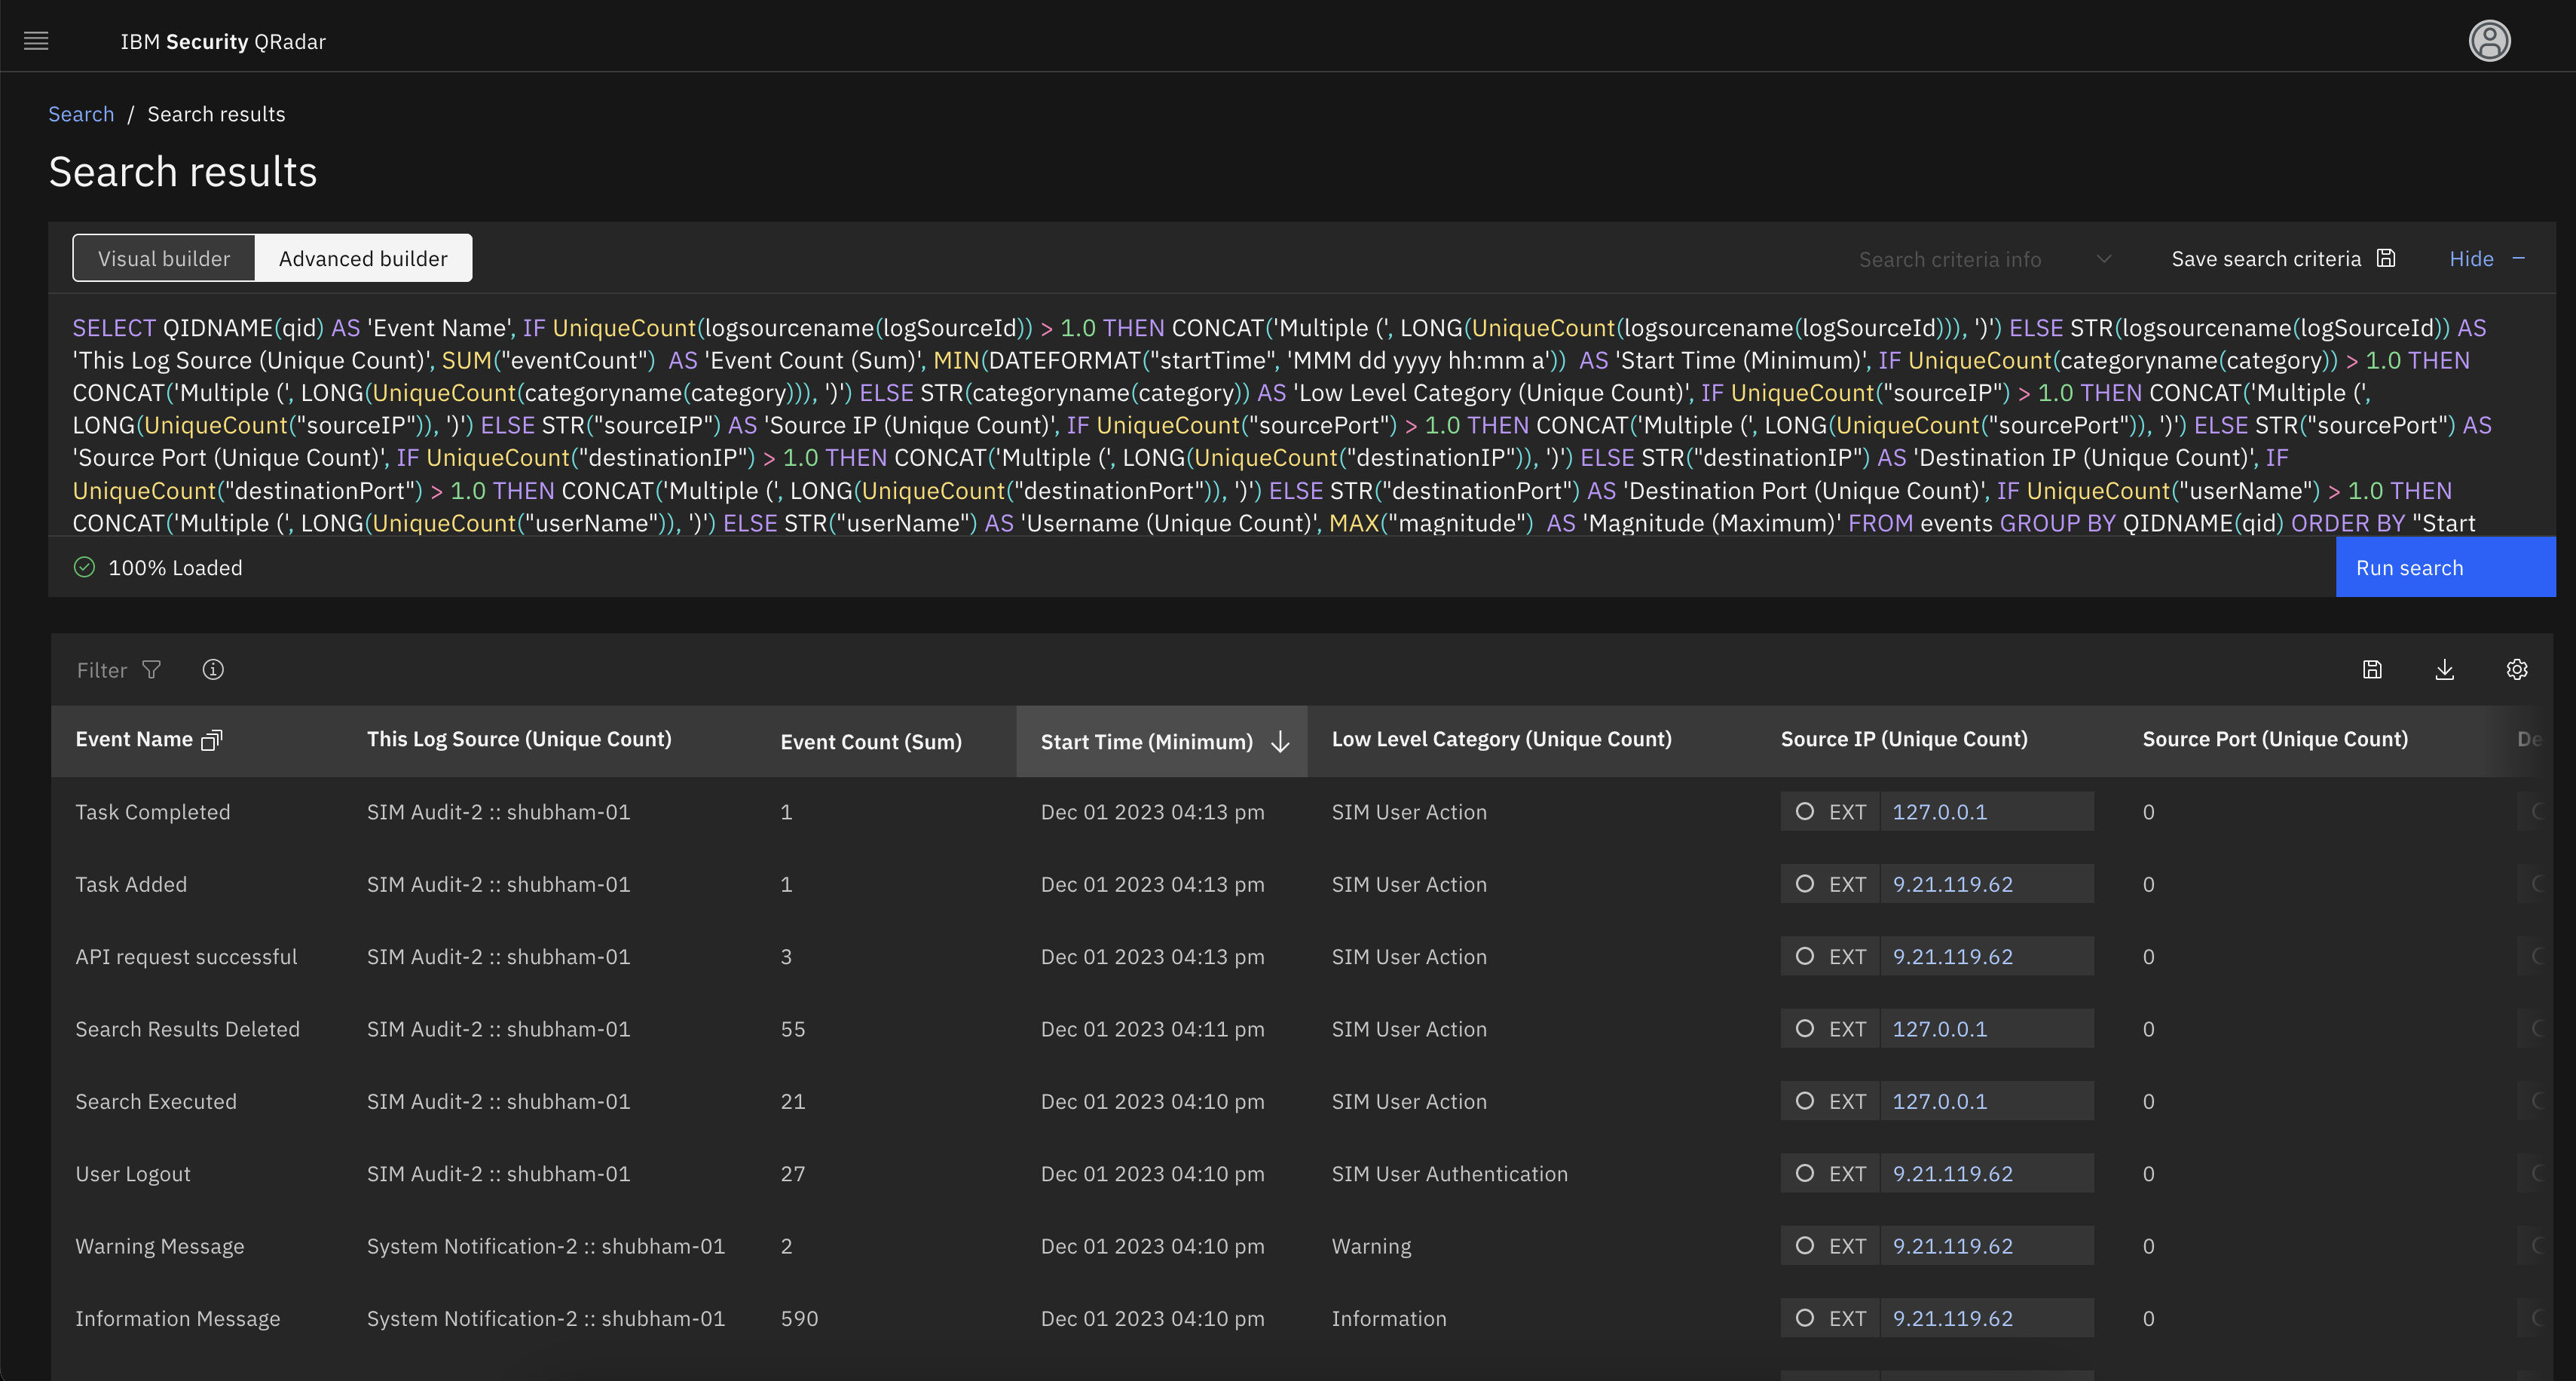Screen dimensions: 2576x1381
Task: Click inside the AQL query editor
Action: click(1200, 425)
